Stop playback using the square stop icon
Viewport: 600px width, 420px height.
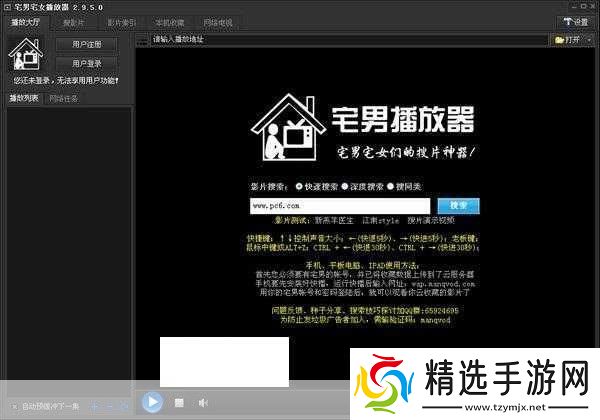point(179,402)
